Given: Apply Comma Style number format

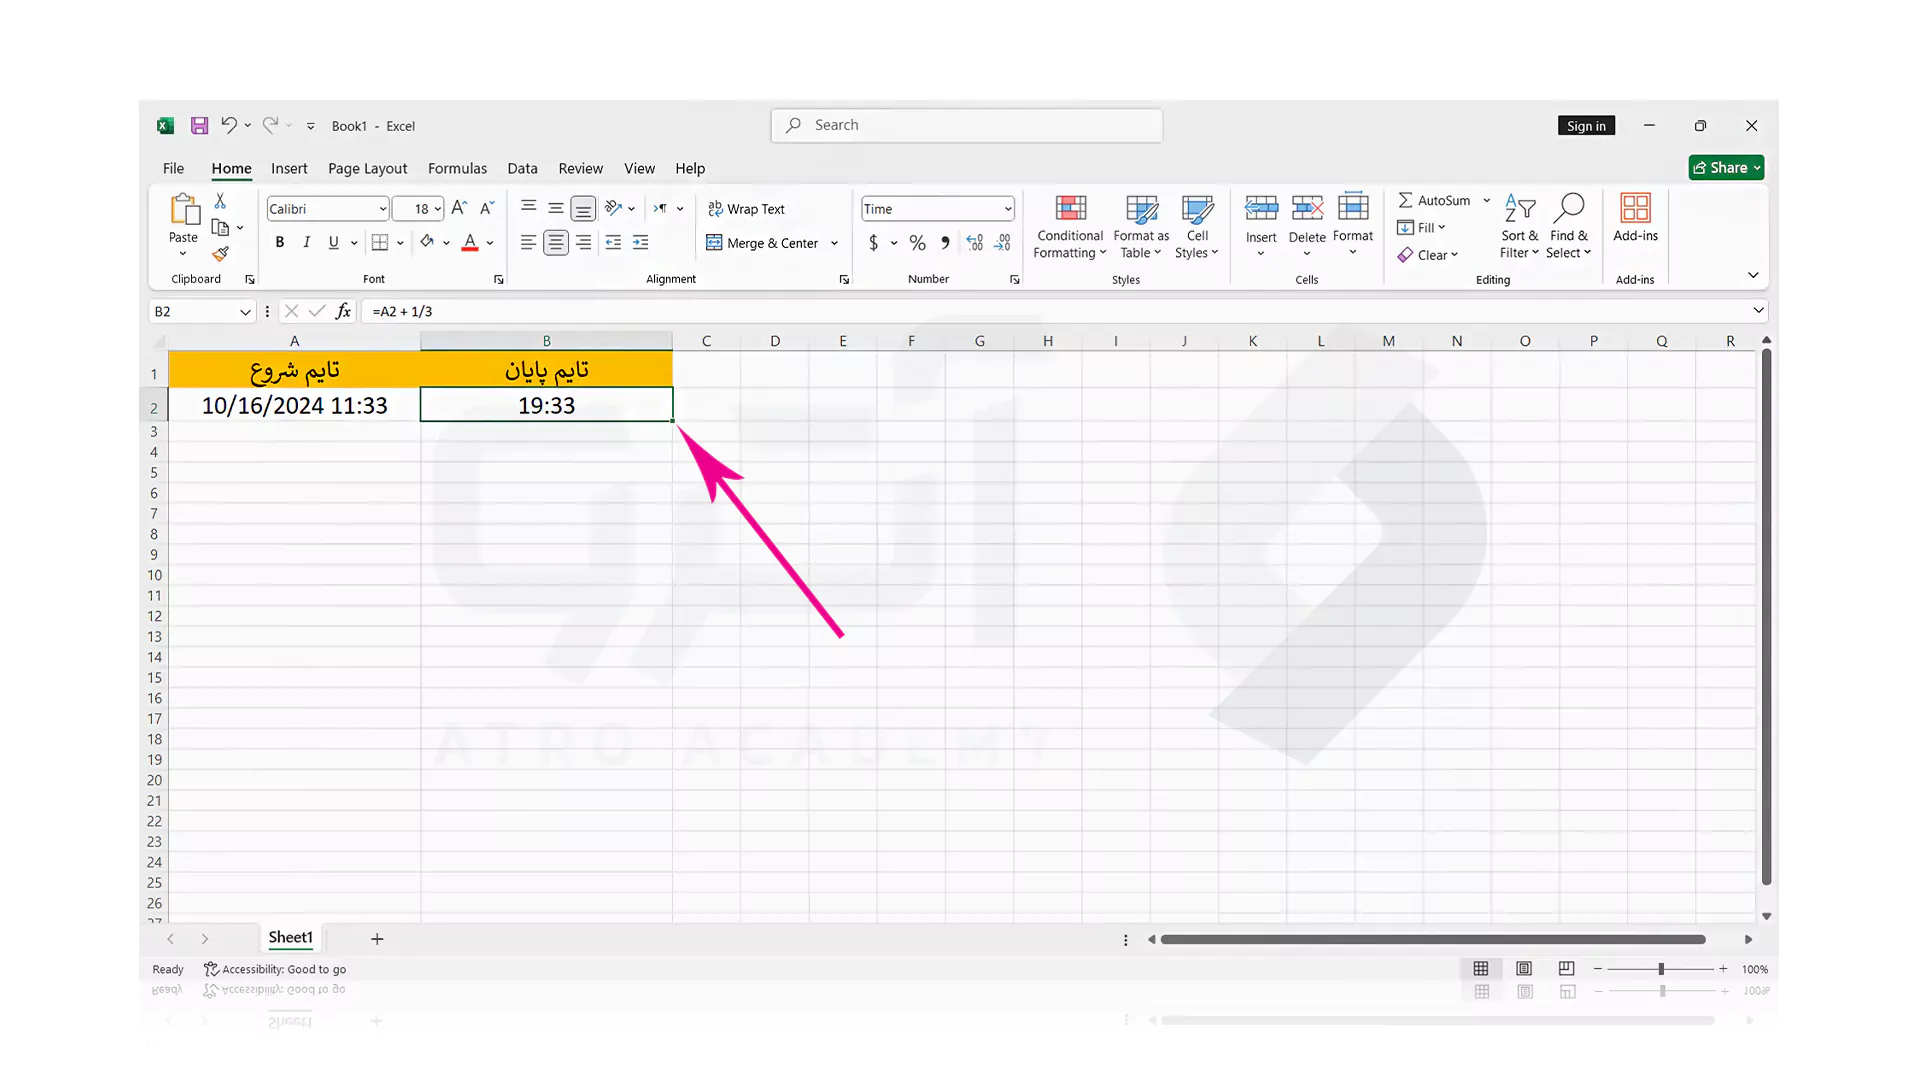Looking at the screenshot, I should (945, 242).
